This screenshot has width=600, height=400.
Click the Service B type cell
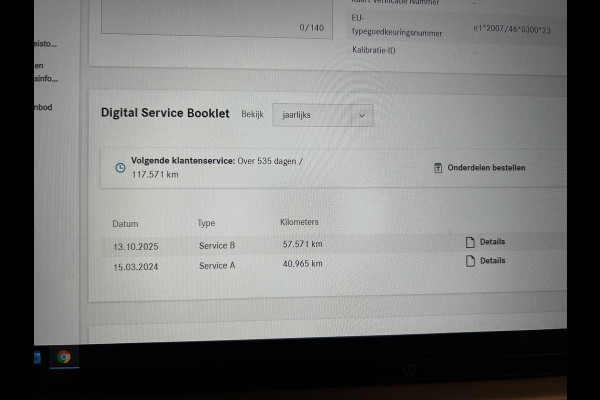(217, 245)
